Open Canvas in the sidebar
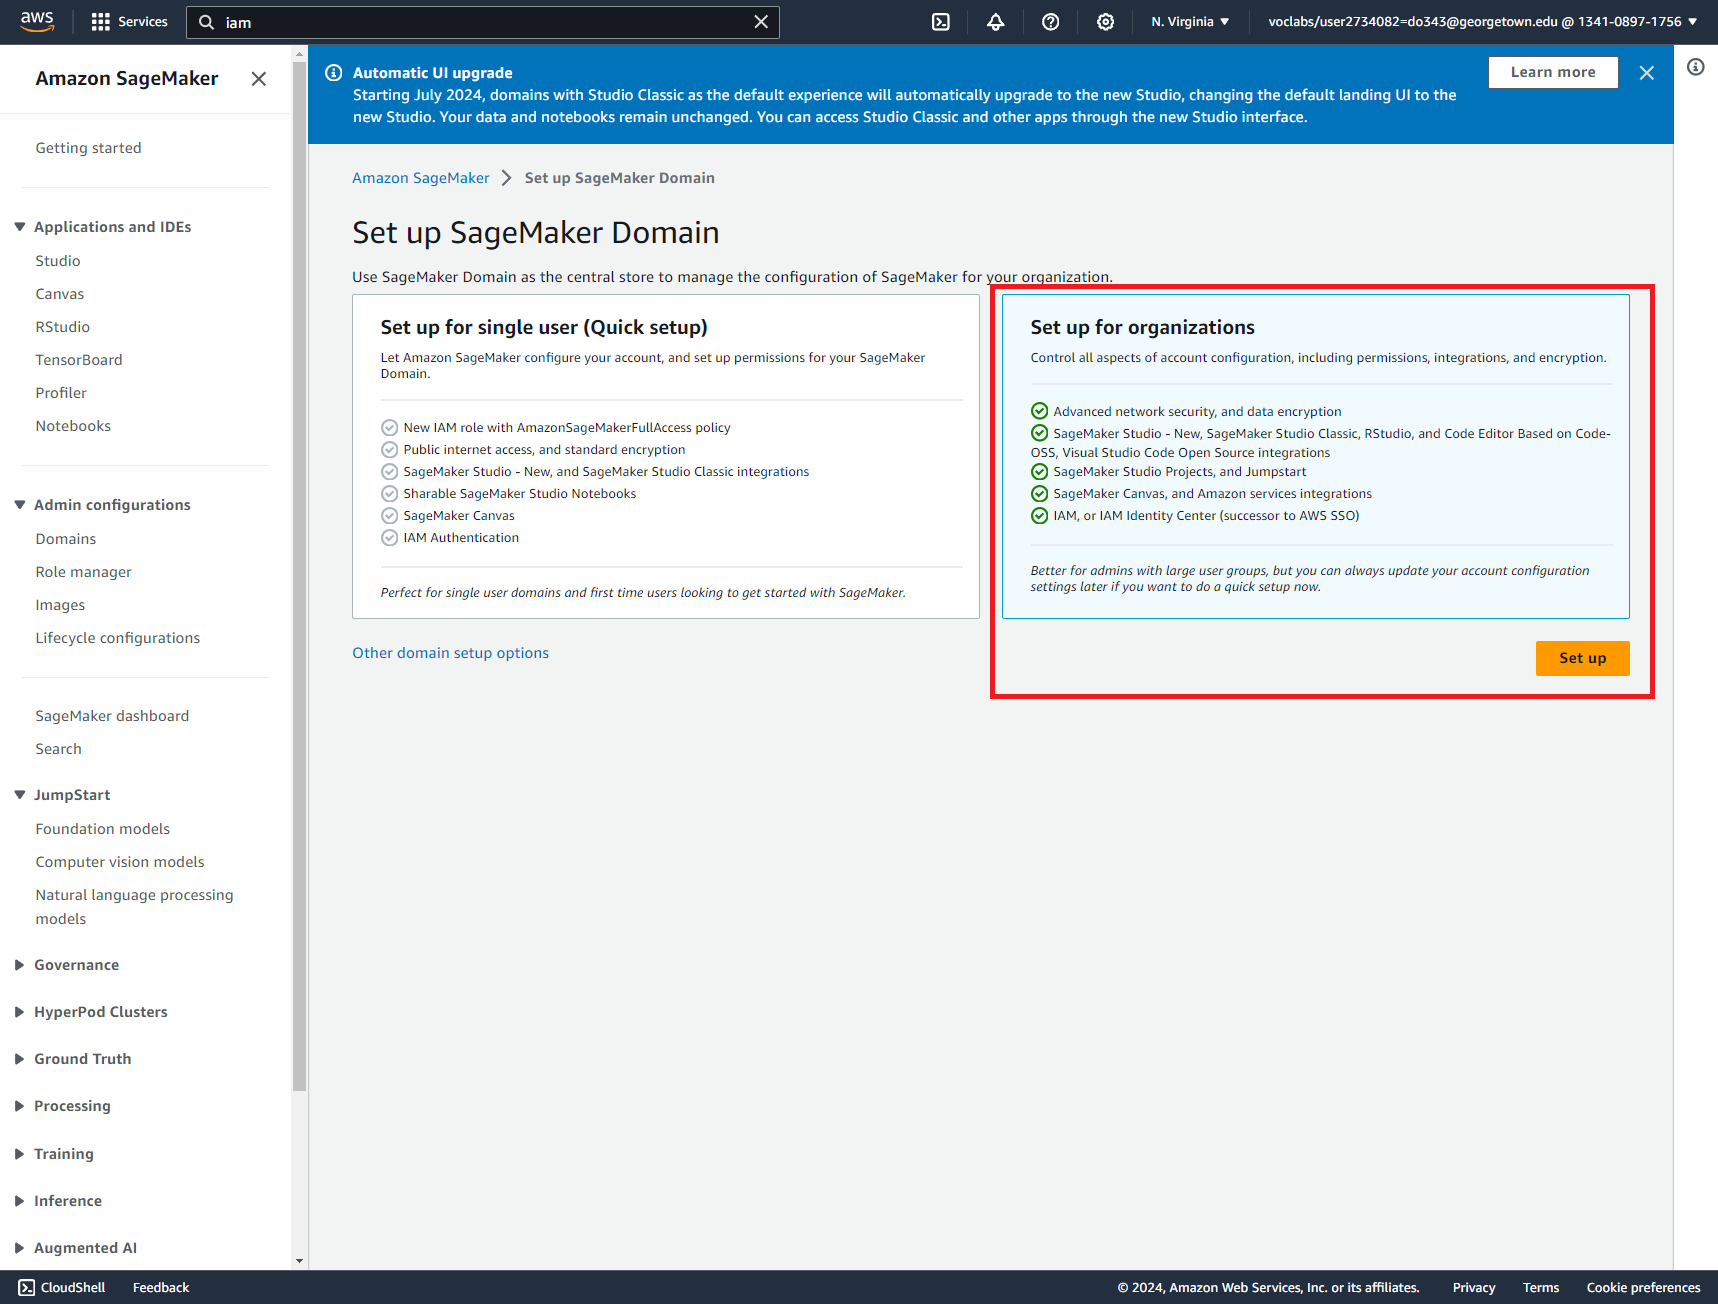This screenshot has width=1718, height=1304. tap(60, 294)
